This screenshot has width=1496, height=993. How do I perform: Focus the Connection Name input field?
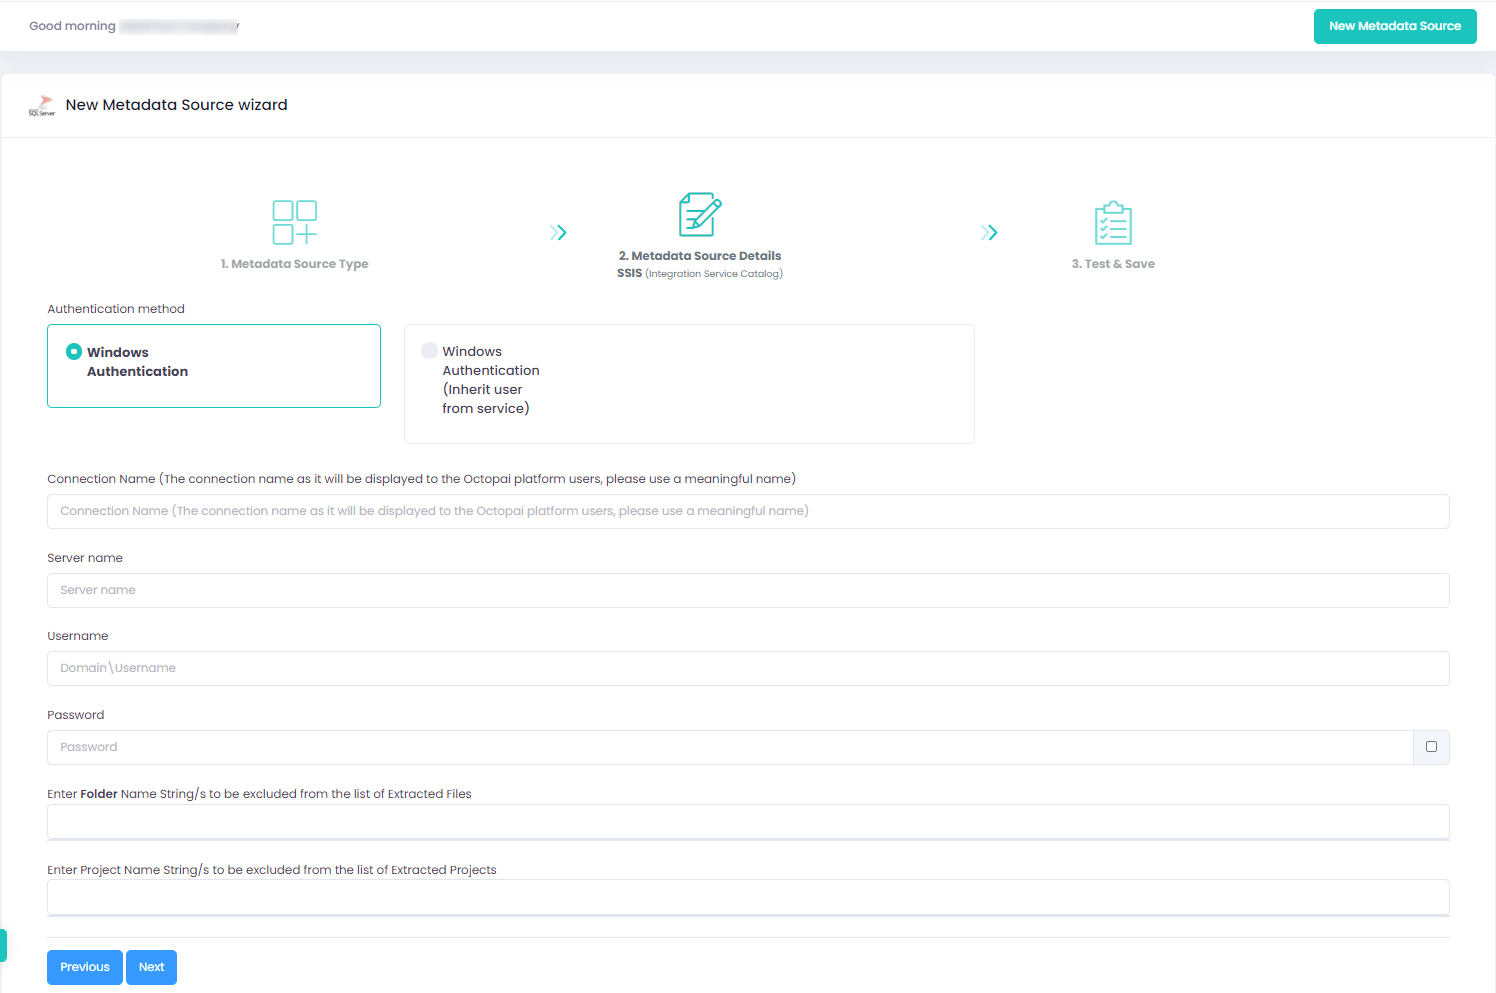tap(748, 511)
